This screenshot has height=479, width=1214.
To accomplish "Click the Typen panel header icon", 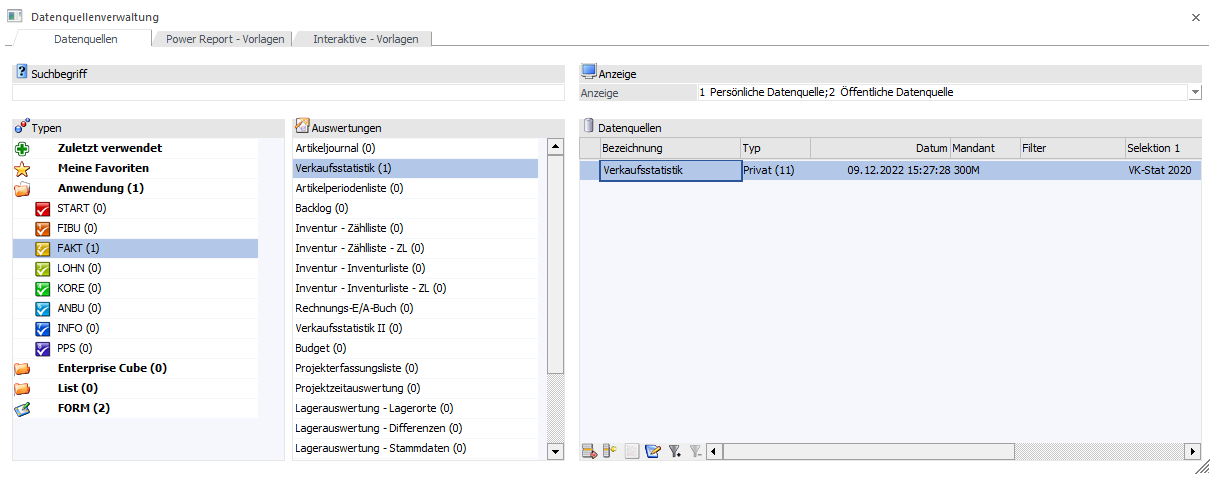I will (22, 127).
